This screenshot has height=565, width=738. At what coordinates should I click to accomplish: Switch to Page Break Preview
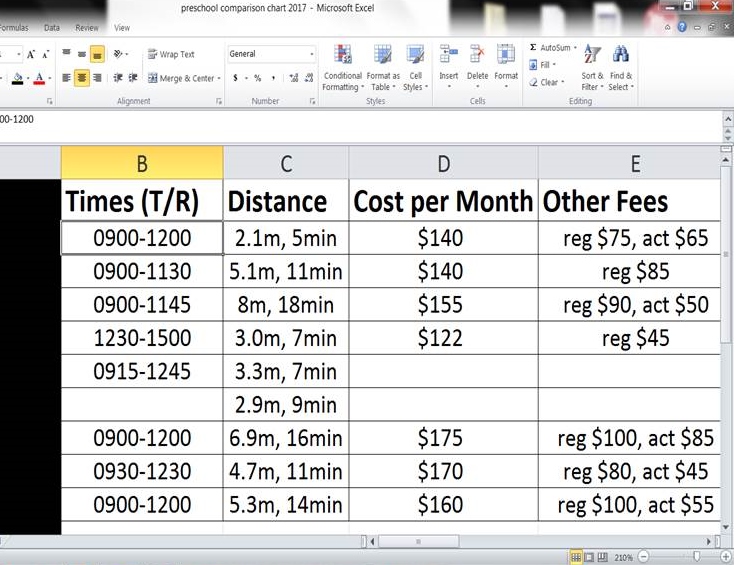click(x=602, y=557)
